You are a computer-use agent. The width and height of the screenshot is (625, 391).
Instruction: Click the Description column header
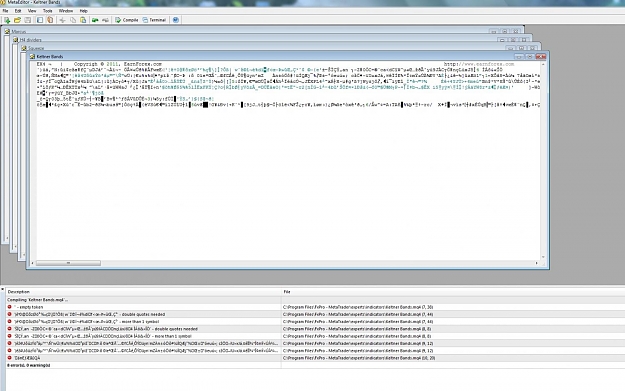coord(143,292)
